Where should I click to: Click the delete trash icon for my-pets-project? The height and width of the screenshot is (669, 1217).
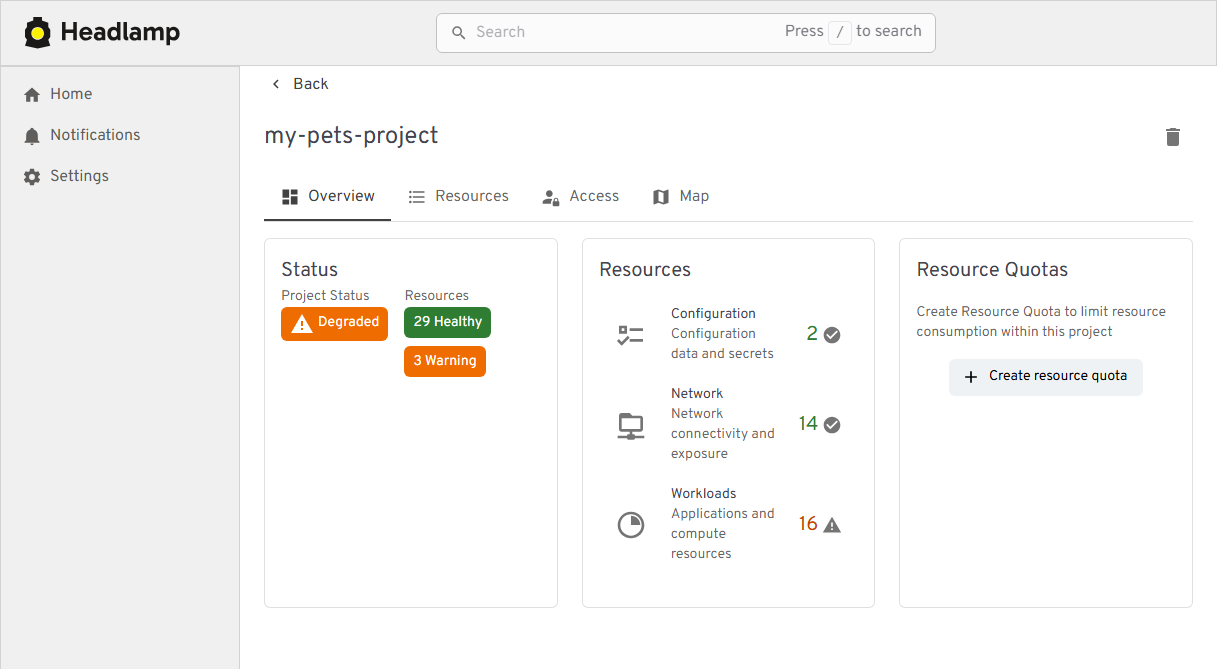[1173, 137]
